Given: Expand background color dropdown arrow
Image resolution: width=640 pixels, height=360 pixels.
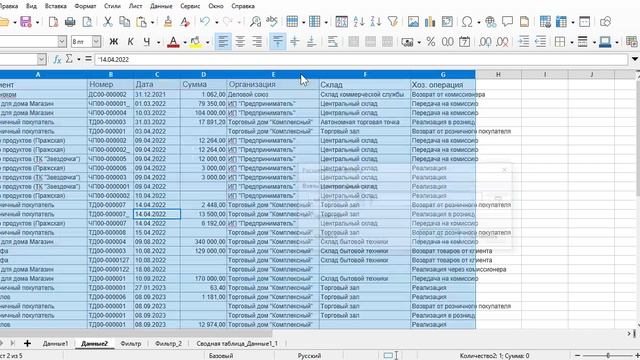Looking at the screenshot, I should (207, 42).
